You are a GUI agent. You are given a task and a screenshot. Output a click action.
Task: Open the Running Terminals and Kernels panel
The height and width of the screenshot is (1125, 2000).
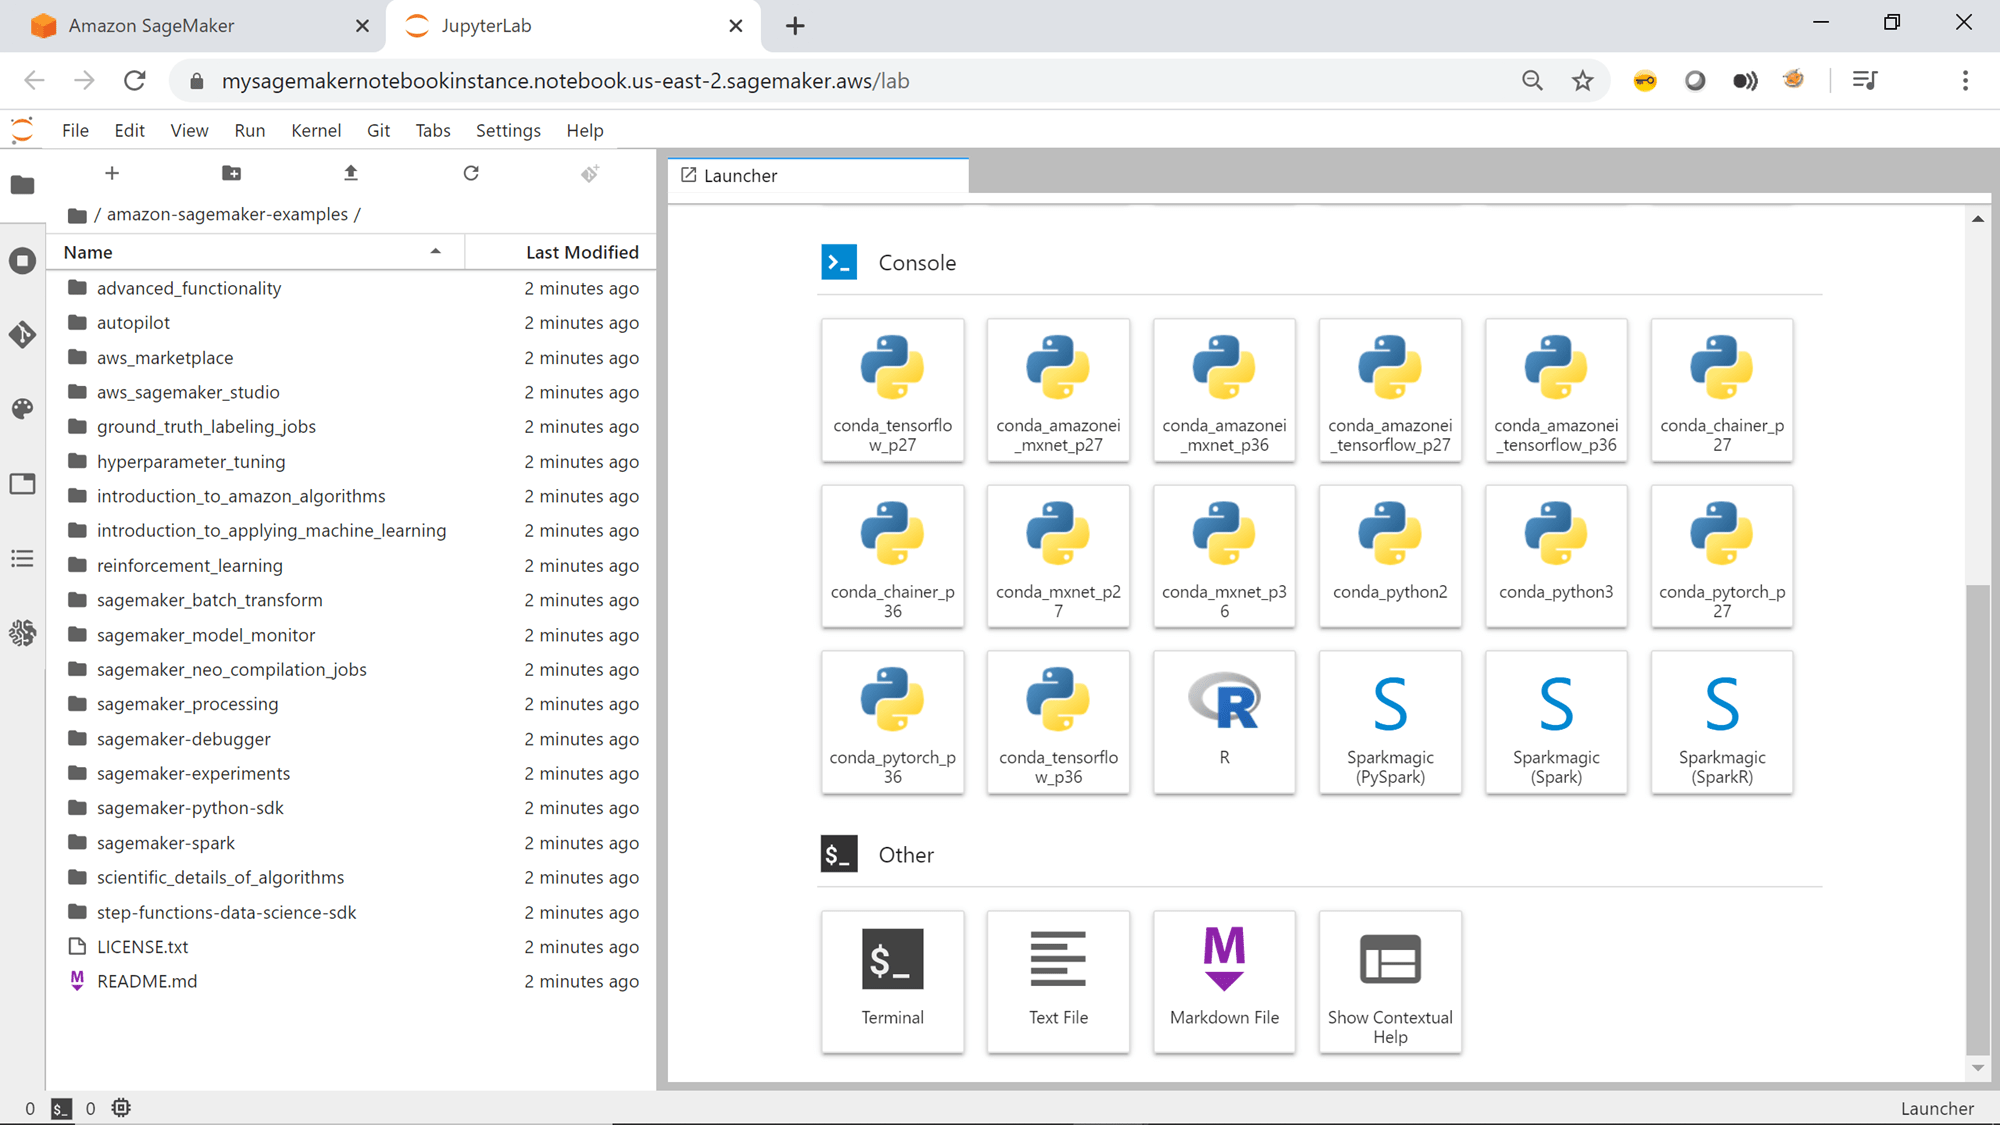point(22,260)
